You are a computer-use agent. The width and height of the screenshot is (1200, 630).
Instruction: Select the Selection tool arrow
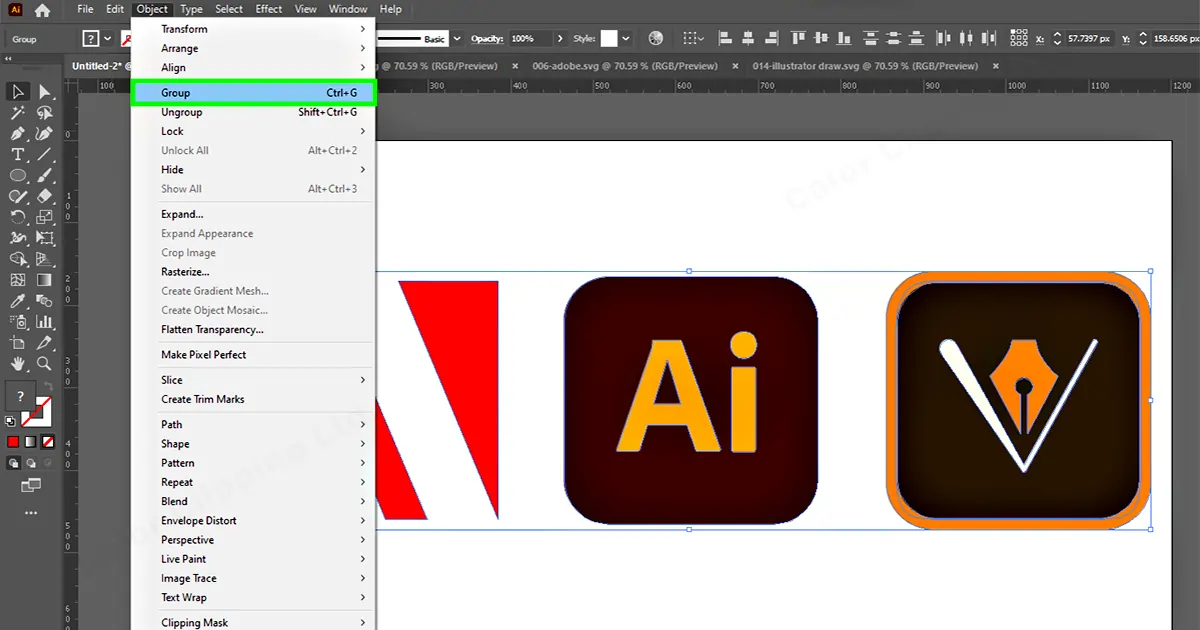(18, 92)
